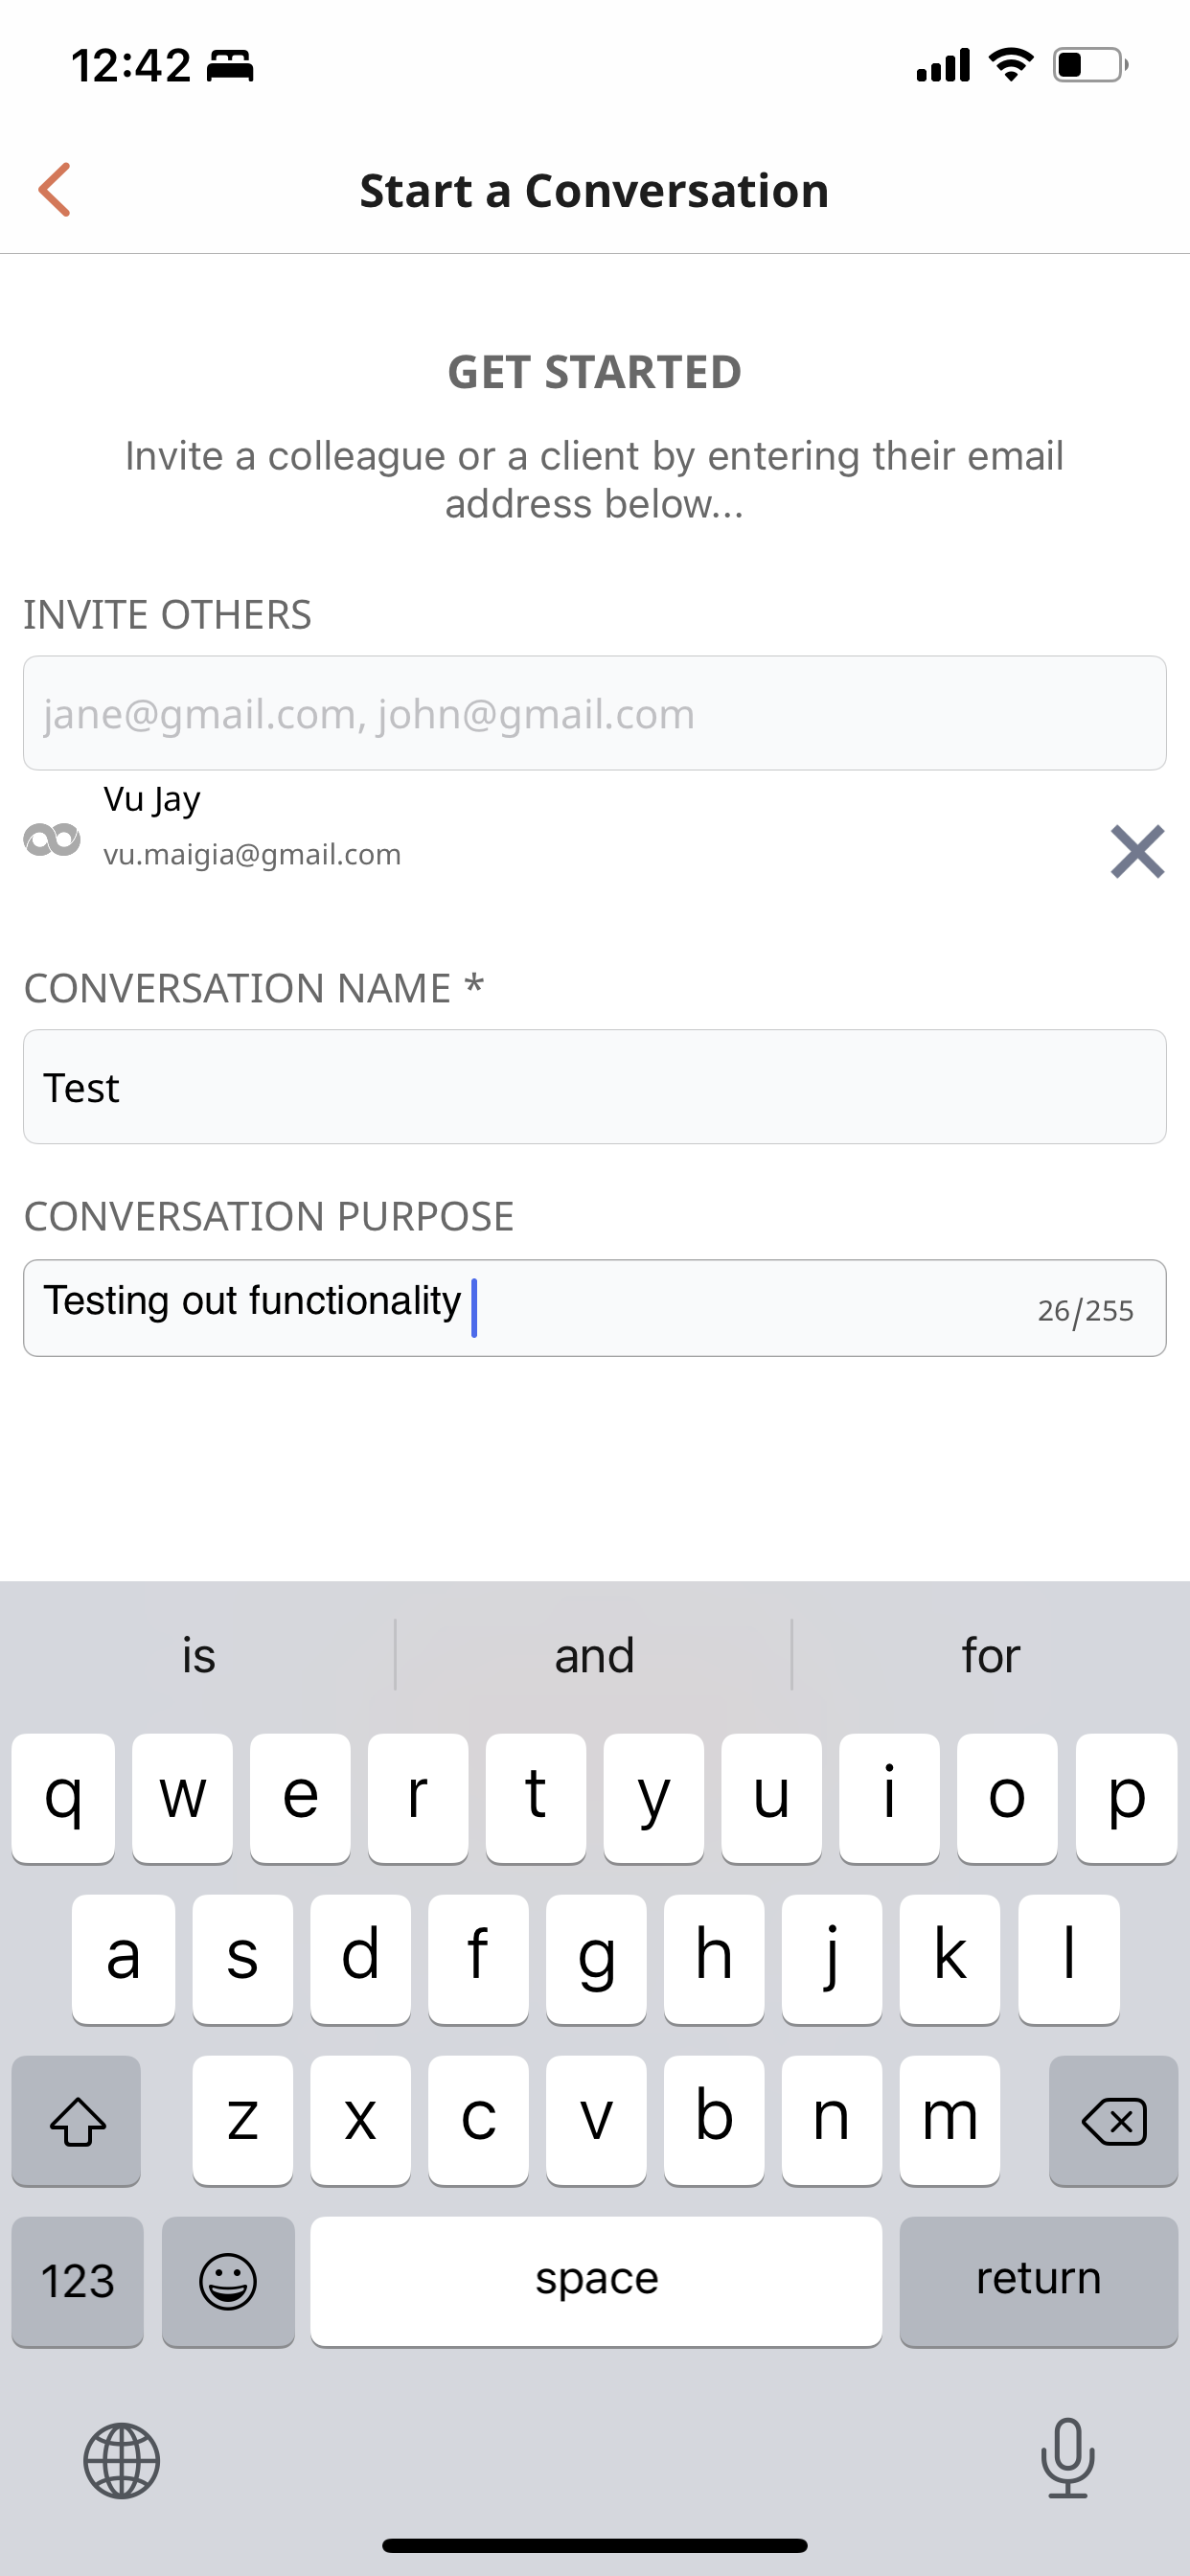
Task: Tap the back arrow icon
Action: click(55, 190)
